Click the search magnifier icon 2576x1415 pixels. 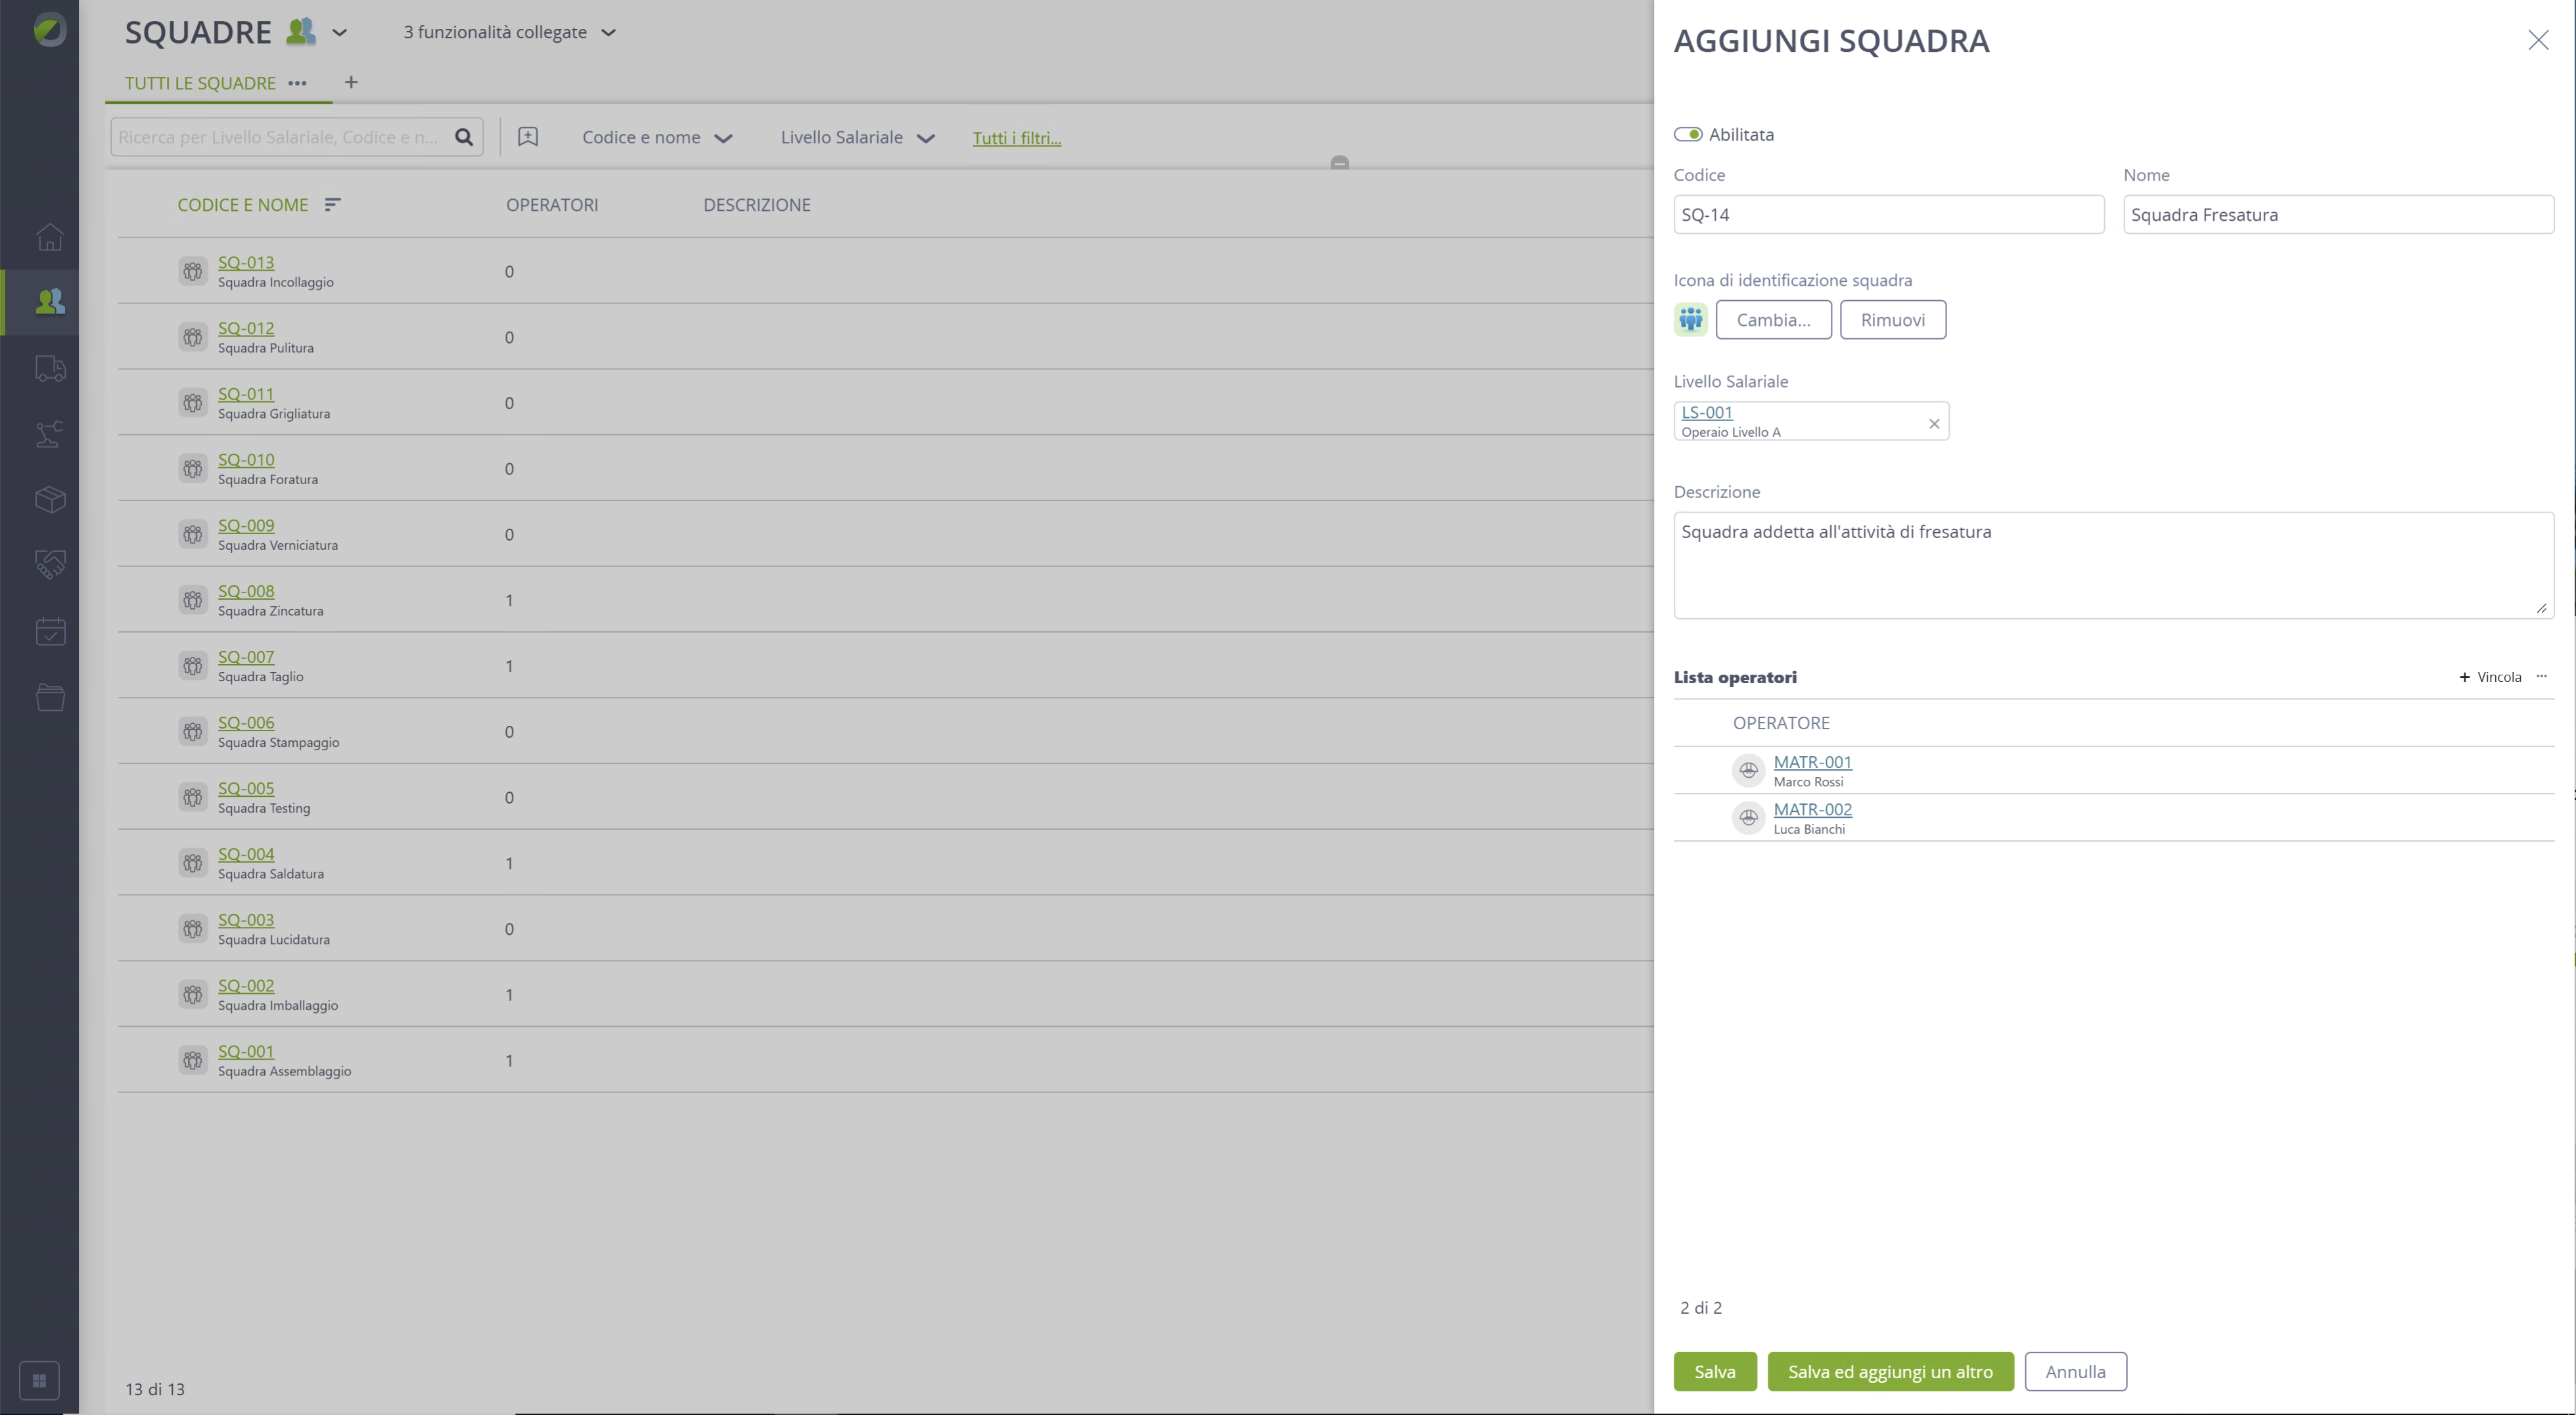tap(464, 137)
